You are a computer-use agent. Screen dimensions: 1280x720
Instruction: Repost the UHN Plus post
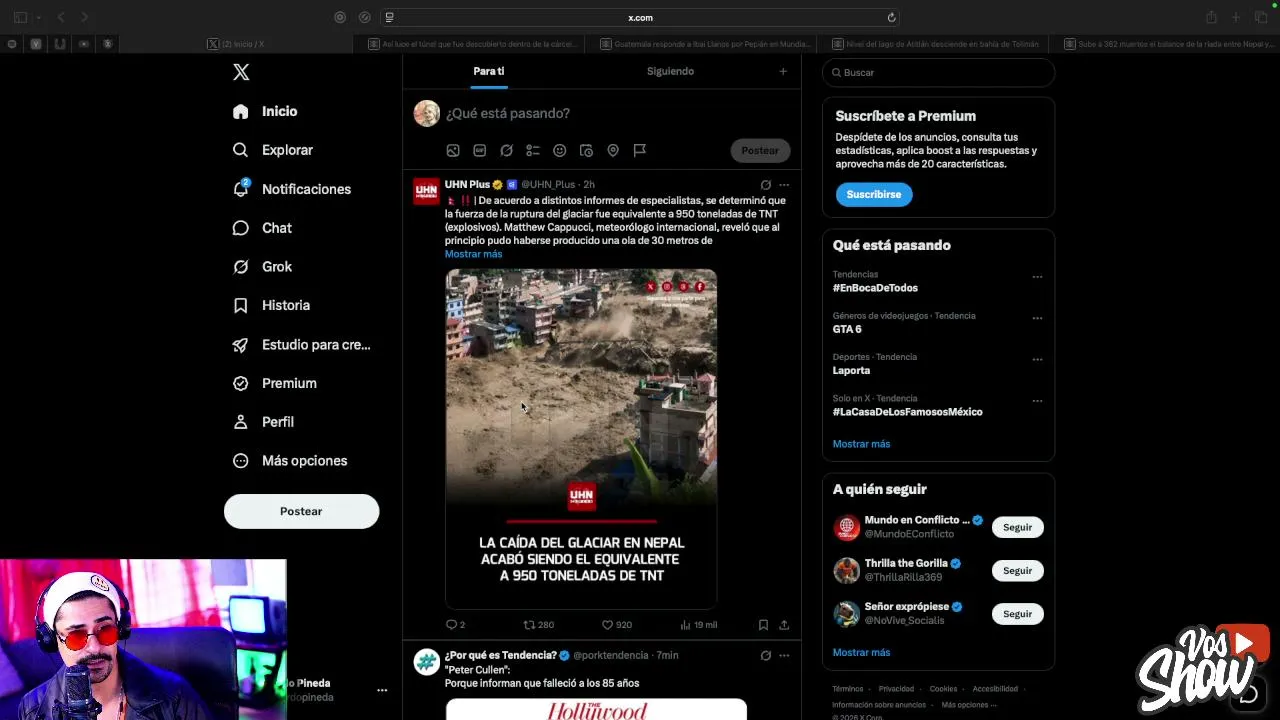pyautogui.click(x=539, y=625)
